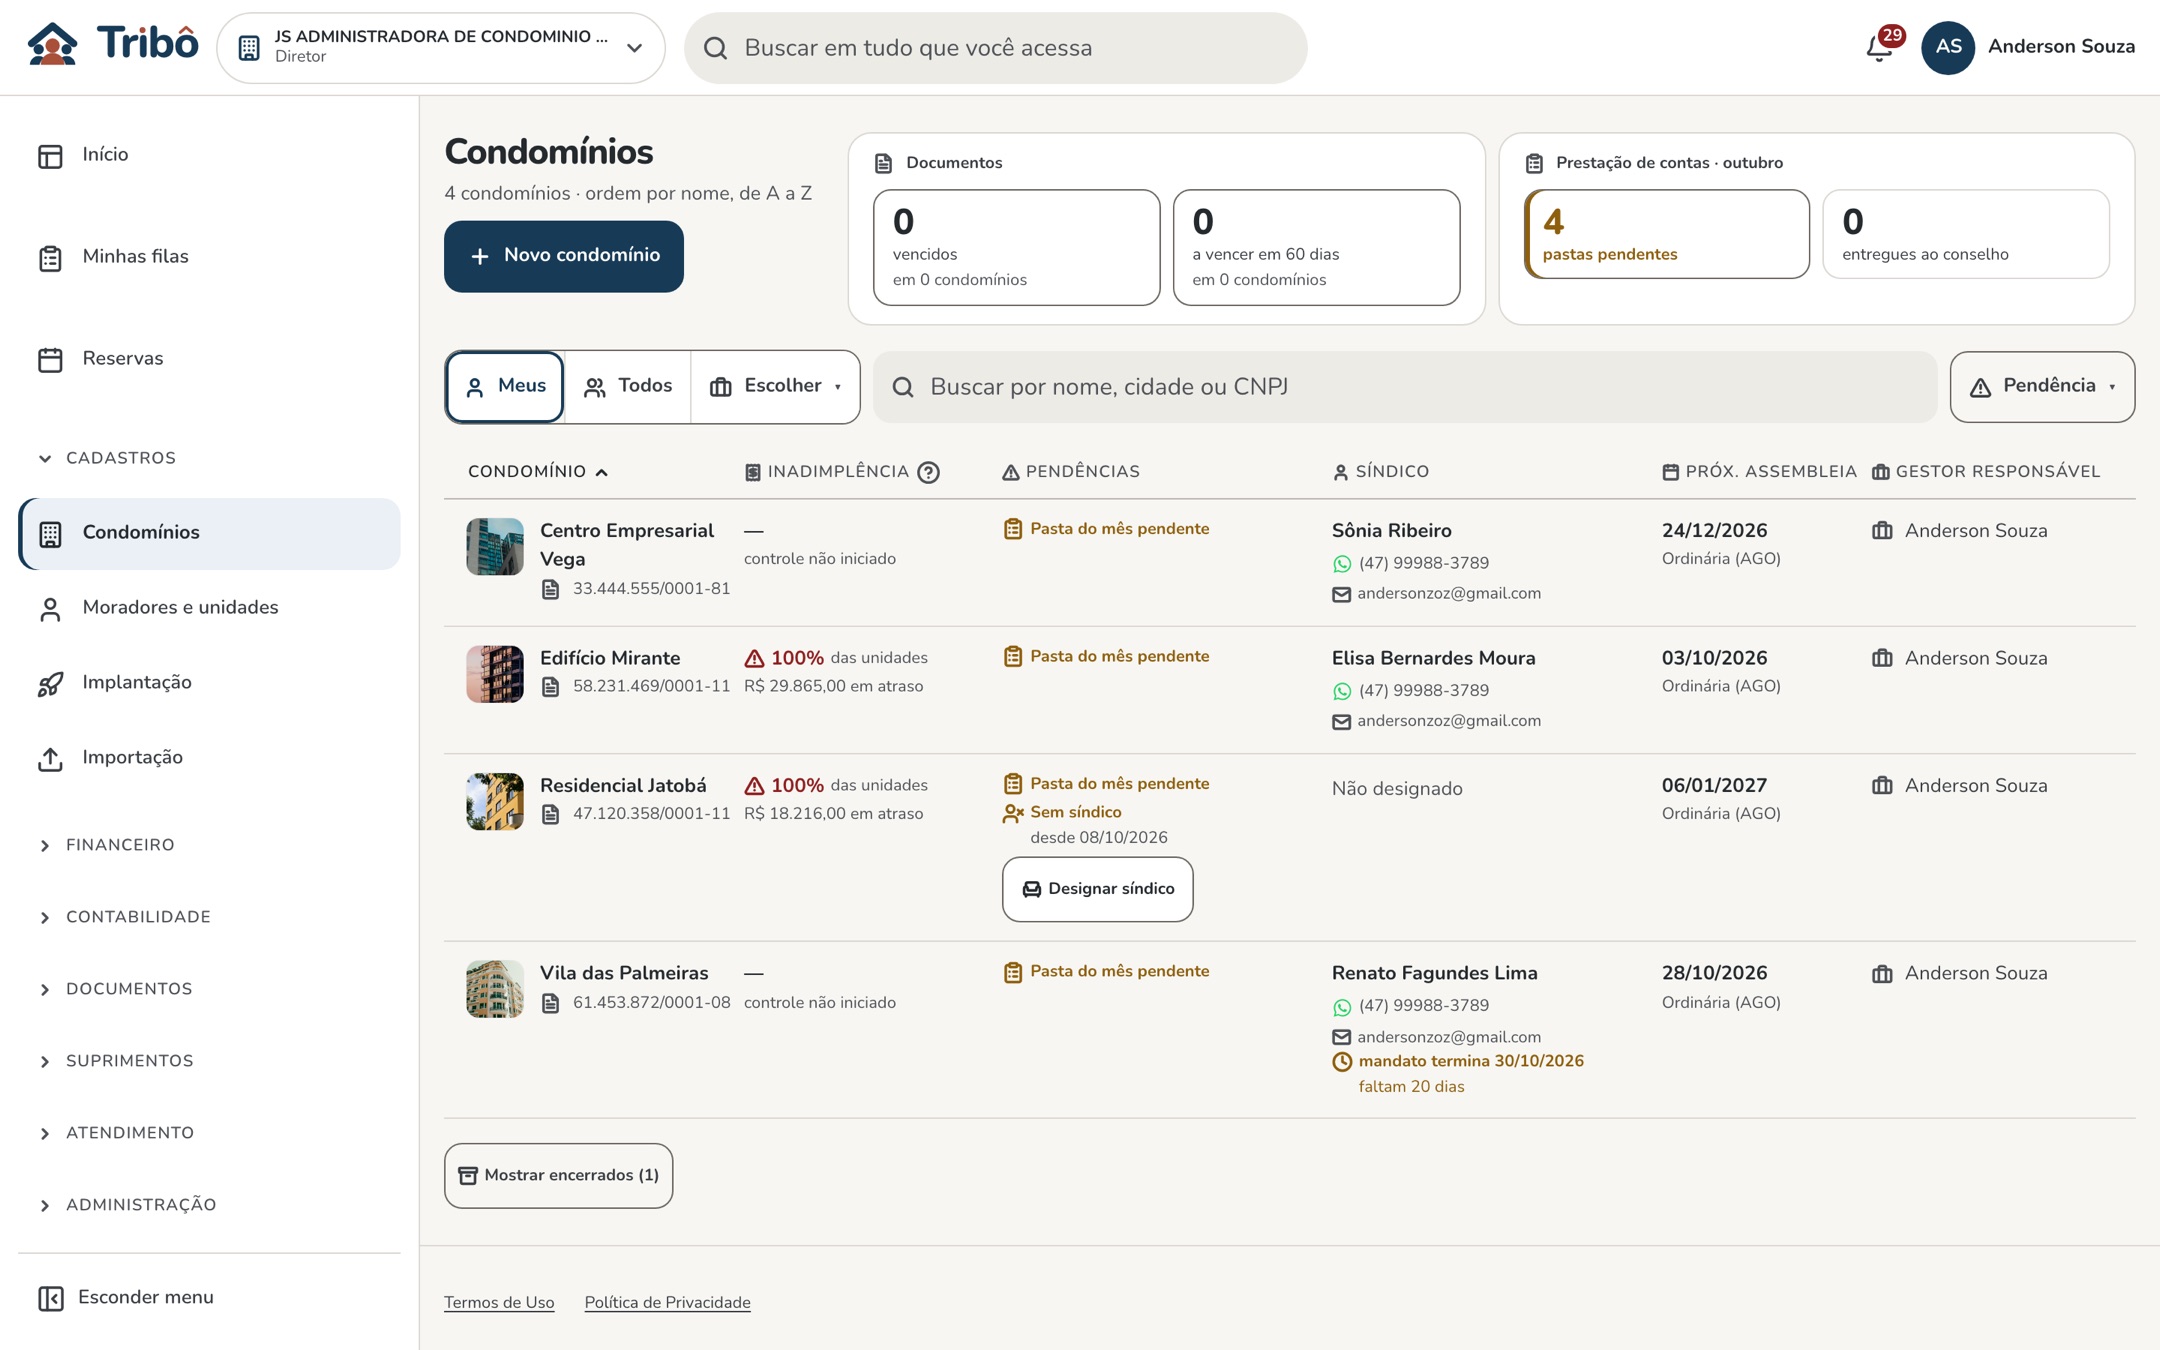2160x1350 pixels.
Task: Click the 4 pastas pendentes card
Action: (x=1667, y=234)
